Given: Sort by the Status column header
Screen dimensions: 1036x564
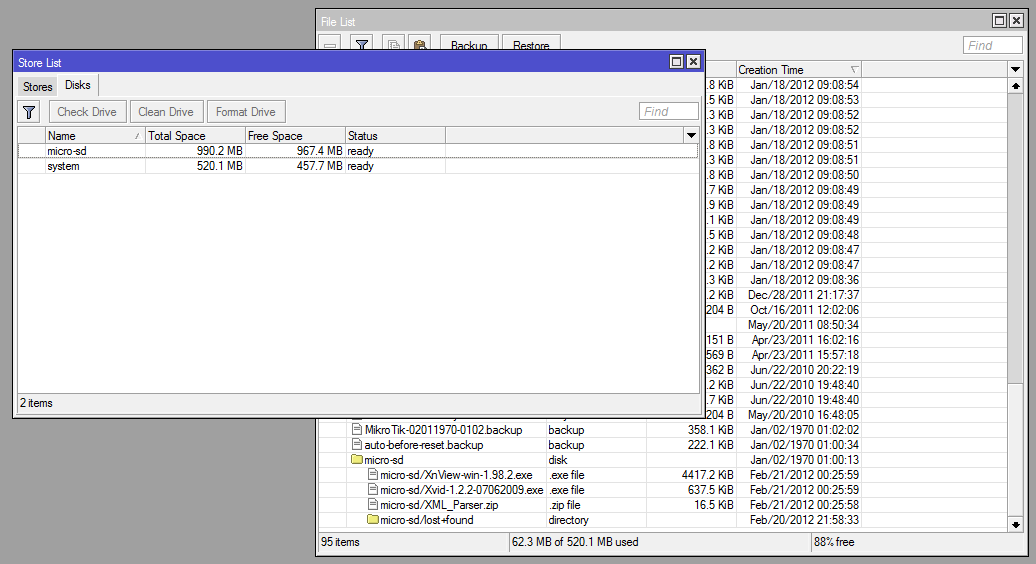Looking at the screenshot, I should click(395, 135).
